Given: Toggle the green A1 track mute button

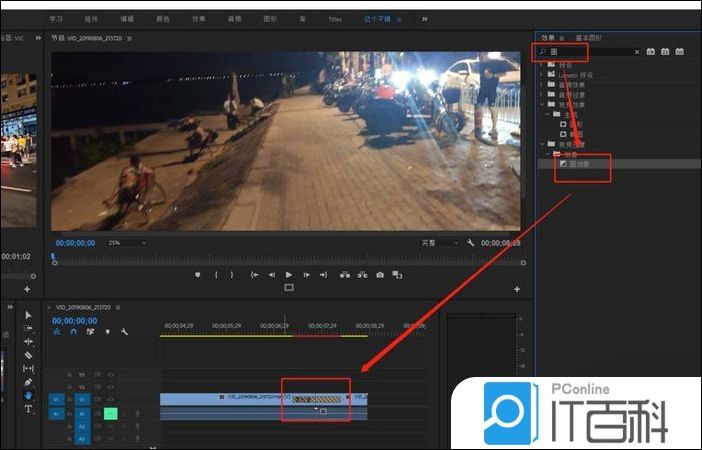Looking at the screenshot, I should pyautogui.click(x=110, y=413).
